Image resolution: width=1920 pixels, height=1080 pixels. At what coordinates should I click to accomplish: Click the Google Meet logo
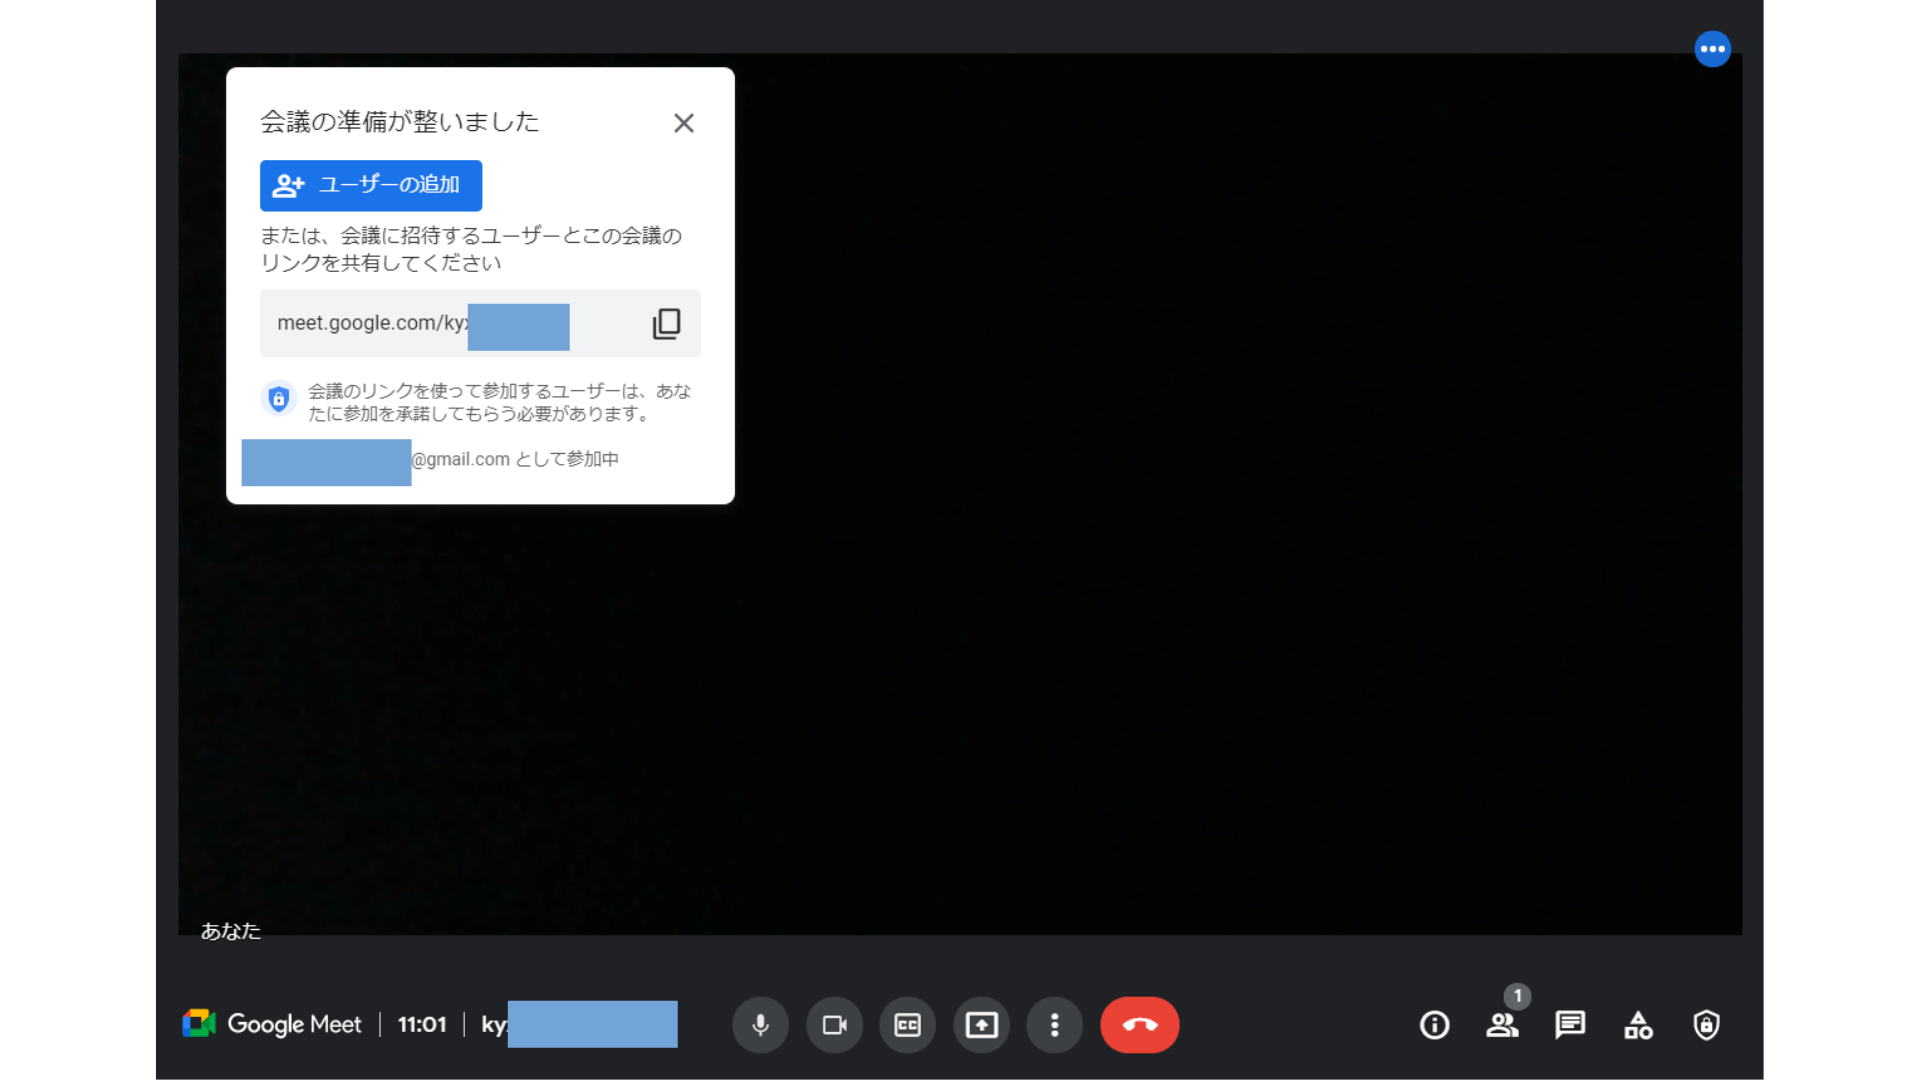tap(272, 1024)
